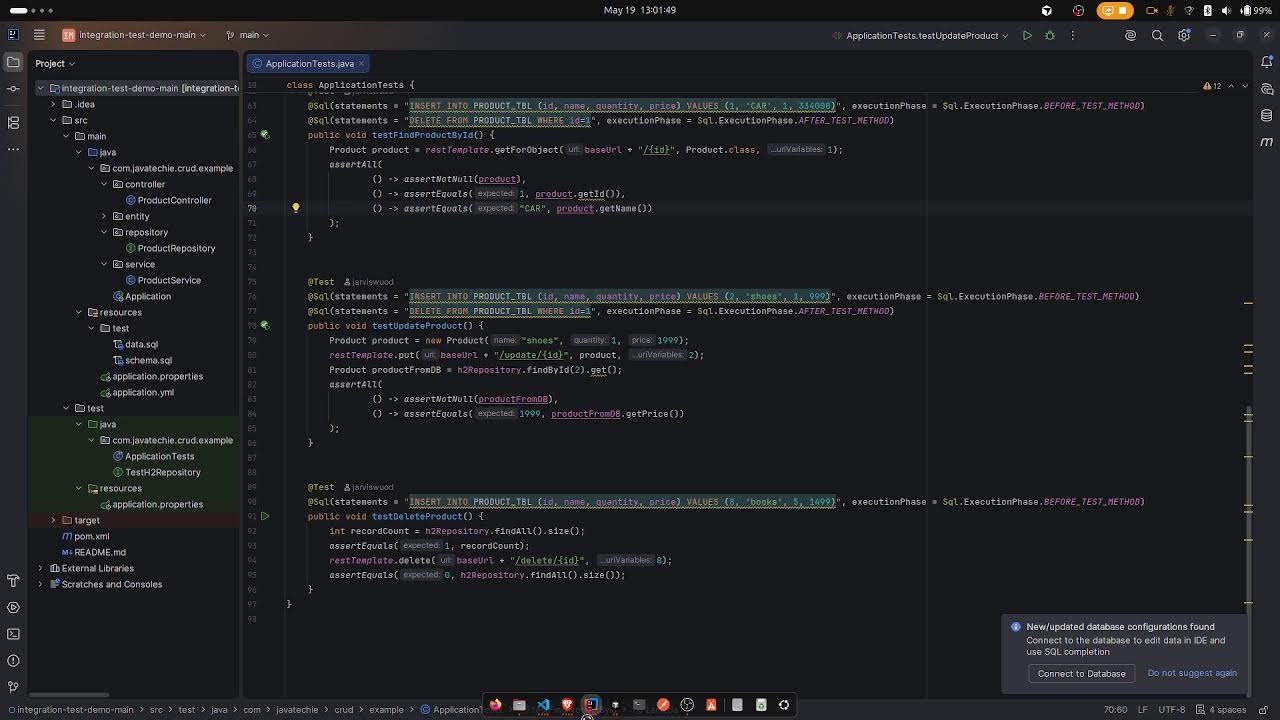Close the ApplicationTests.java tab
The width and height of the screenshot is (1280, 720).
coord(362,63)
